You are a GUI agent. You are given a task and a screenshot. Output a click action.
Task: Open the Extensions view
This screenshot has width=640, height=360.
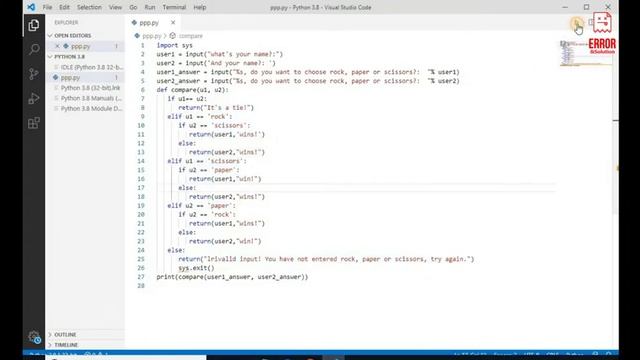34,123
